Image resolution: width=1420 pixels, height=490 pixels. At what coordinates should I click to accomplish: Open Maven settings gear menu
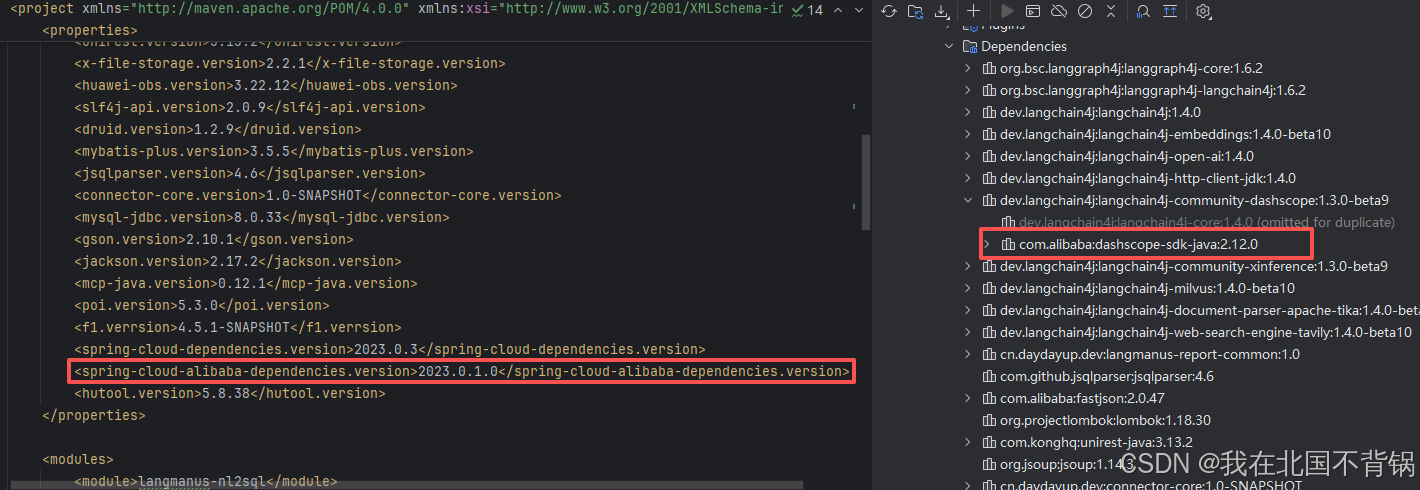coord(1203,11)
